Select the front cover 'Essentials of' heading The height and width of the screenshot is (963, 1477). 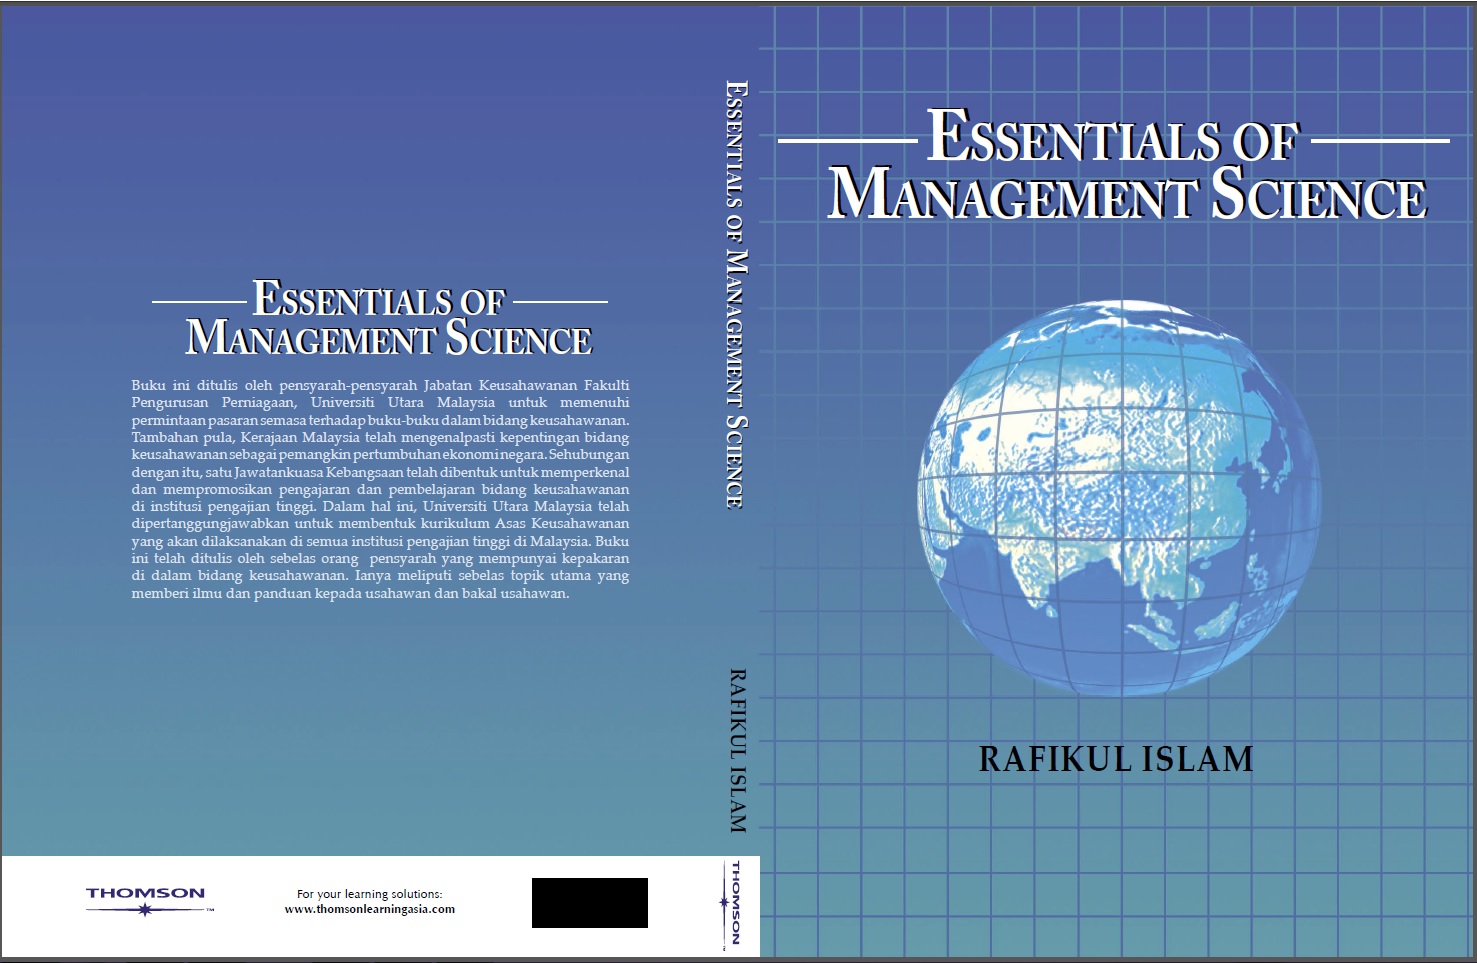1113,137
